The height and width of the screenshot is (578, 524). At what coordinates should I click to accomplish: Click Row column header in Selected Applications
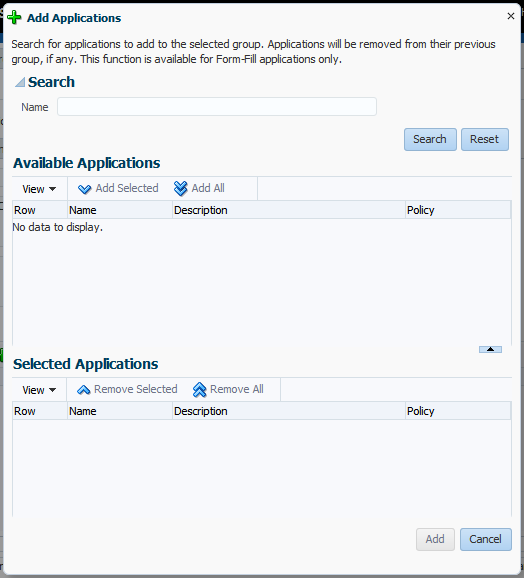click(40, 411)
